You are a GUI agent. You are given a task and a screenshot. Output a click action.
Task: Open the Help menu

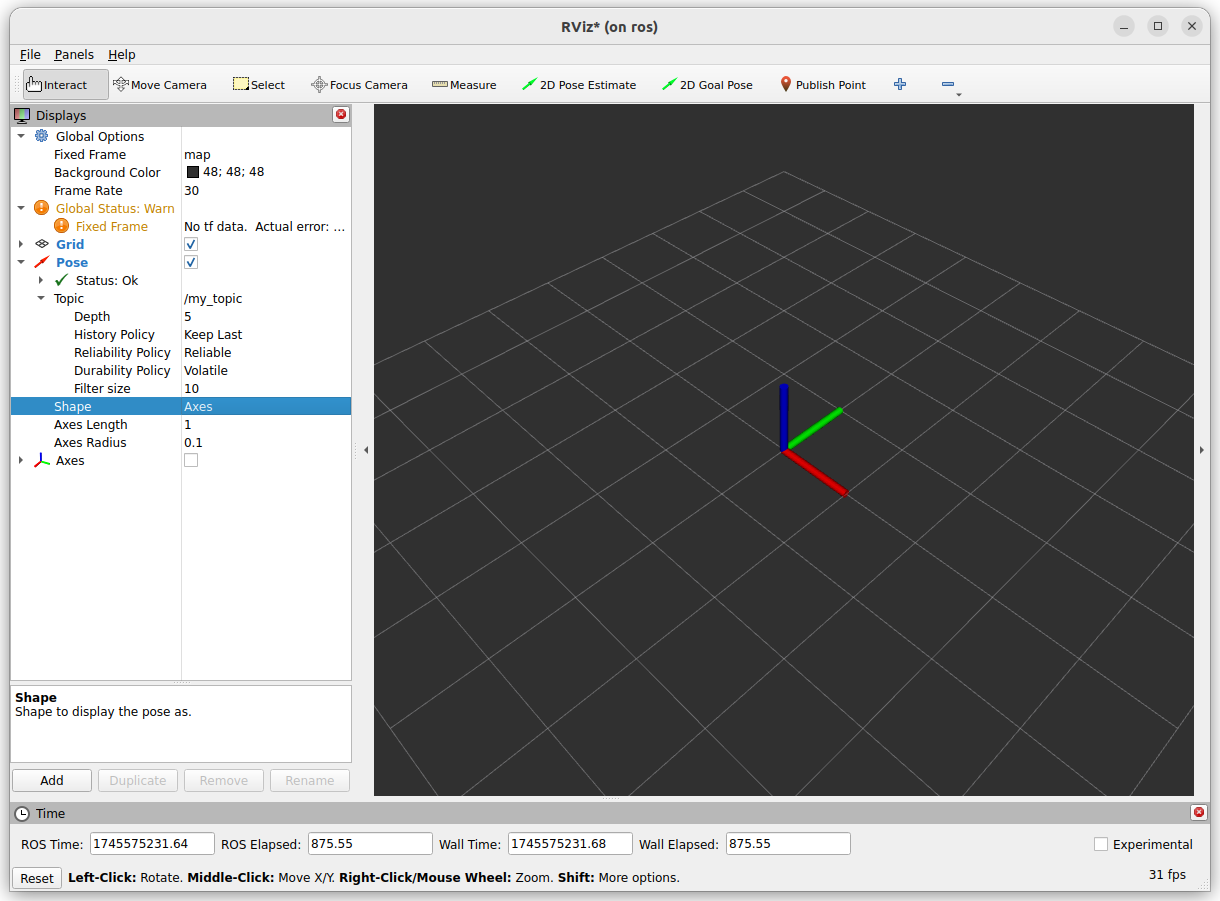(x=122, y=54)
